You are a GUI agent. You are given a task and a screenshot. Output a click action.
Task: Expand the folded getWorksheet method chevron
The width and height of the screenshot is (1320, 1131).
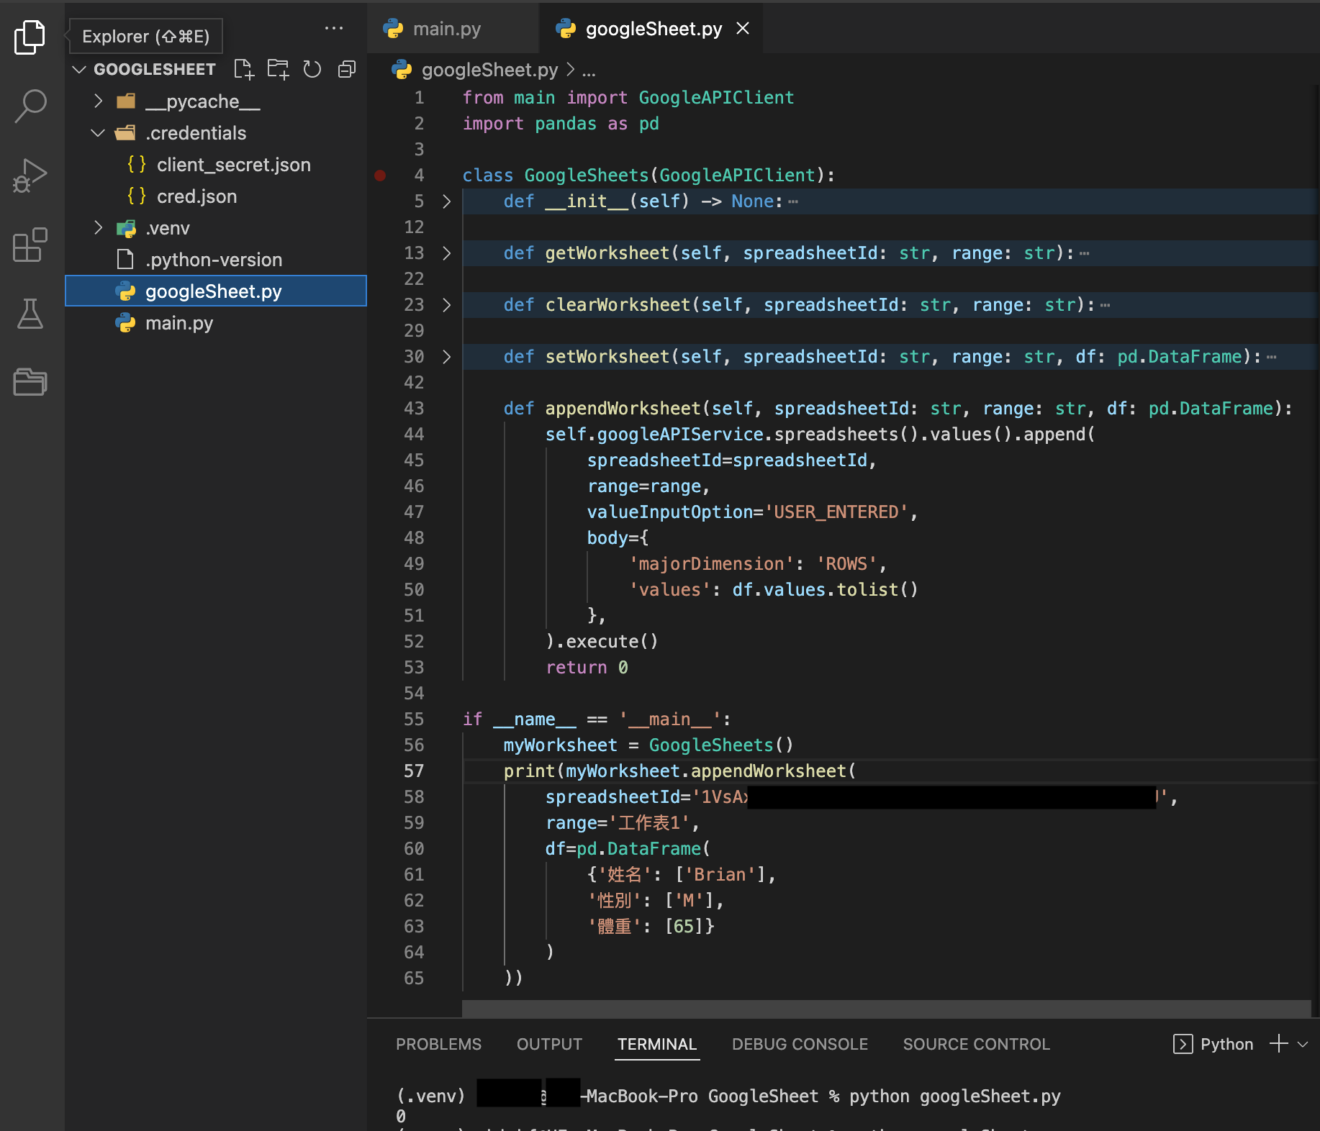[x=446, y=253]
